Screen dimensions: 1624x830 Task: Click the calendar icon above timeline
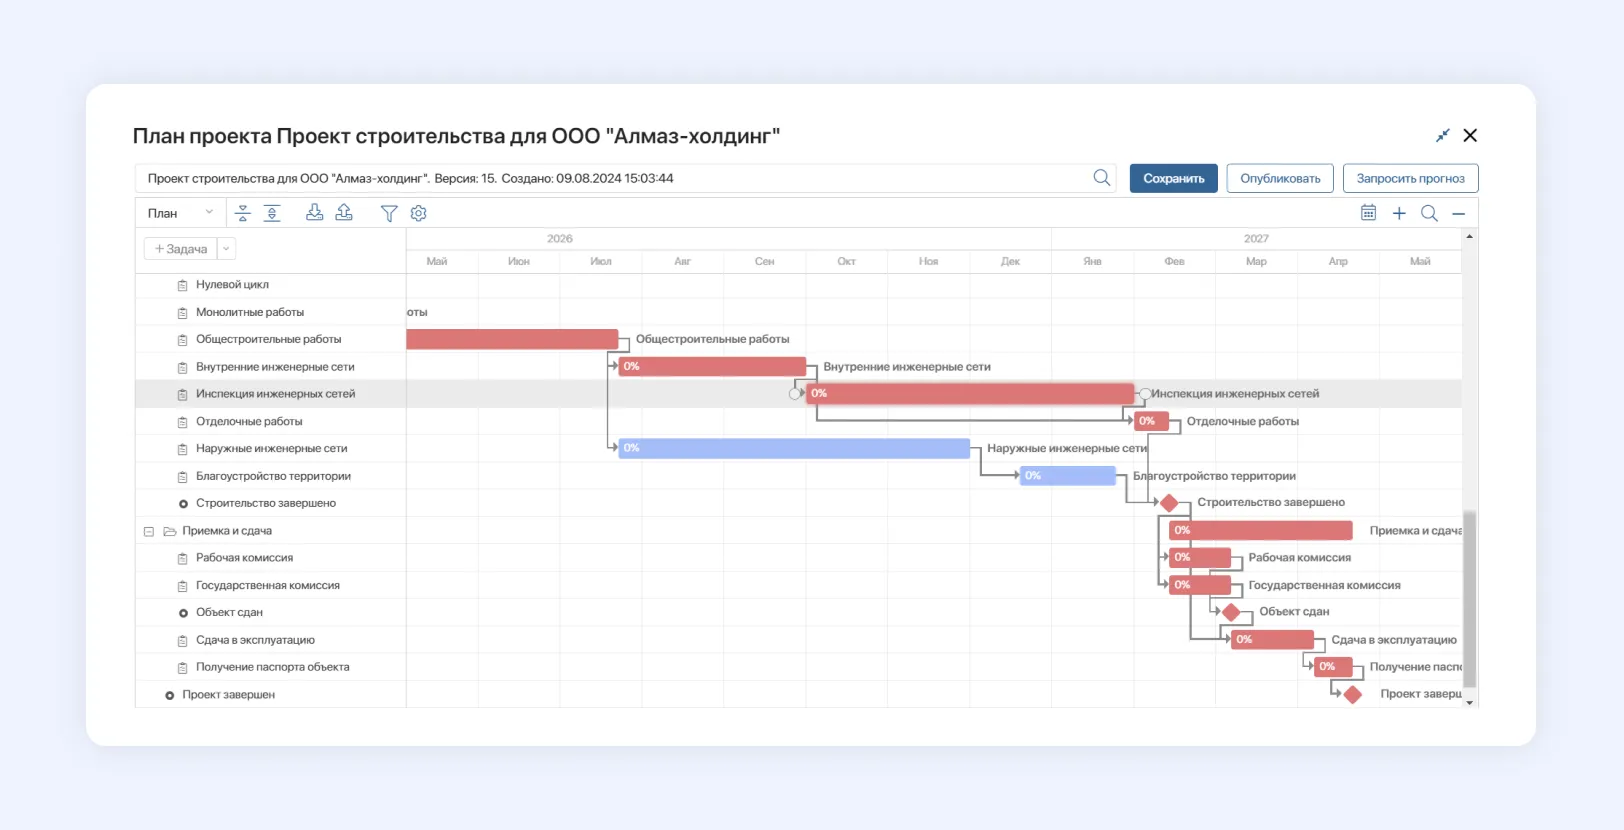point(1368,213)
